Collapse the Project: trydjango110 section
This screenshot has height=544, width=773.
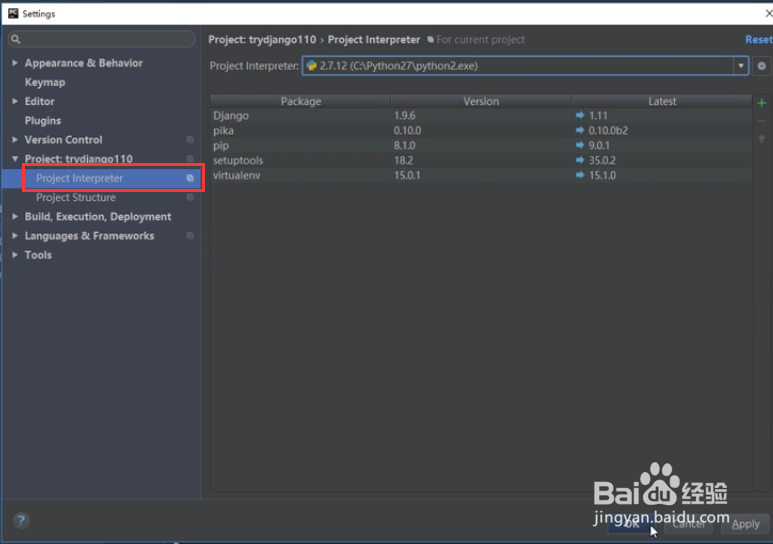pyautogui.click(x=15, y=159)
